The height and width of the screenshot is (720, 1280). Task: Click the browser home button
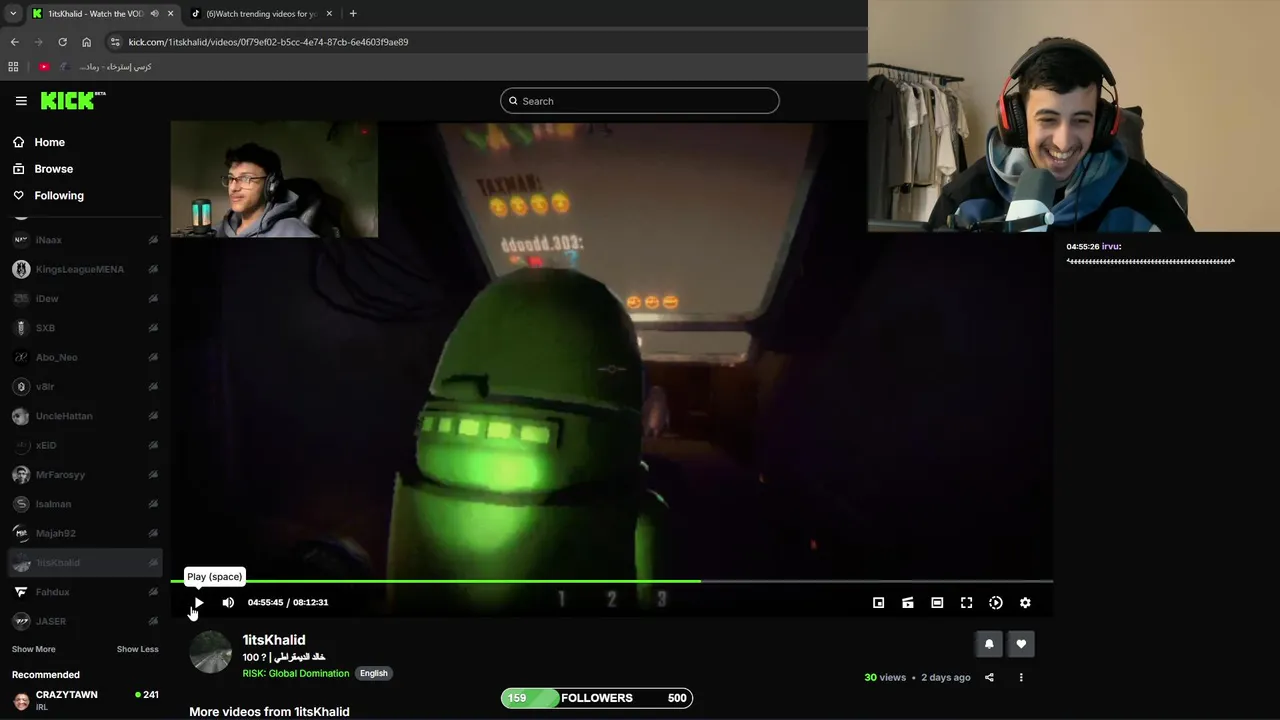tap(86, 42)
